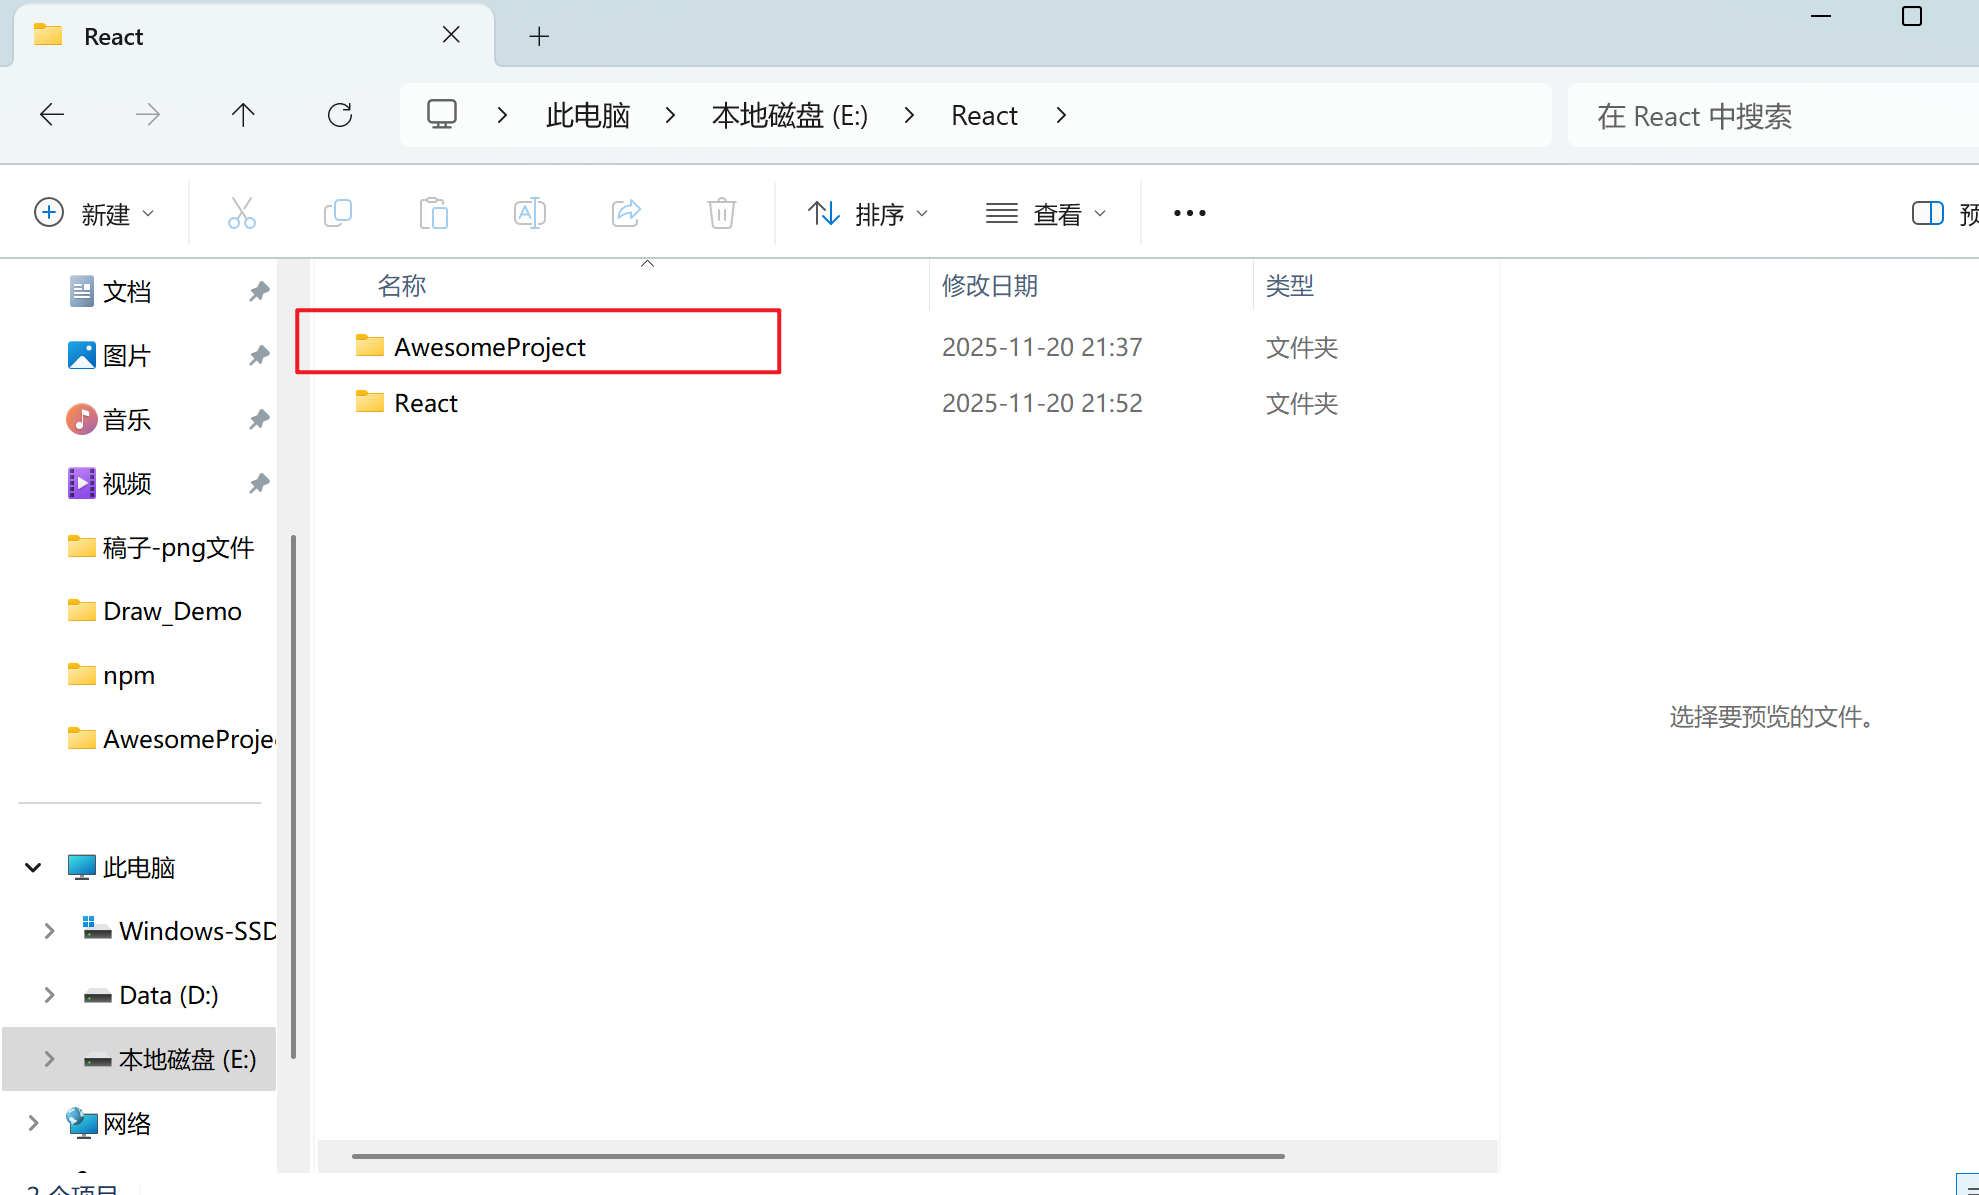Expand the Data (D:) drive tree

[x=49, y=995]
